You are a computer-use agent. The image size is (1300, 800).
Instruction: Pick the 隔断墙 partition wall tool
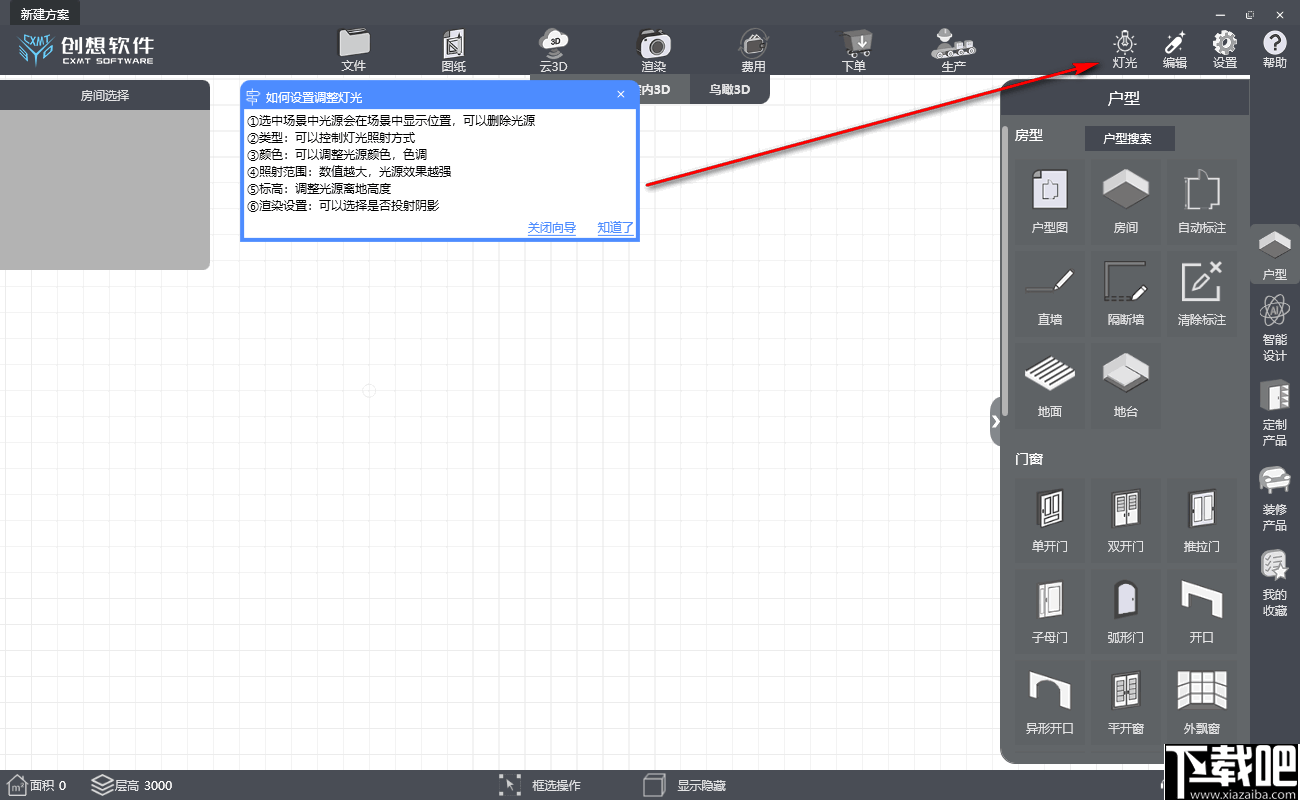coord(1126,294)
